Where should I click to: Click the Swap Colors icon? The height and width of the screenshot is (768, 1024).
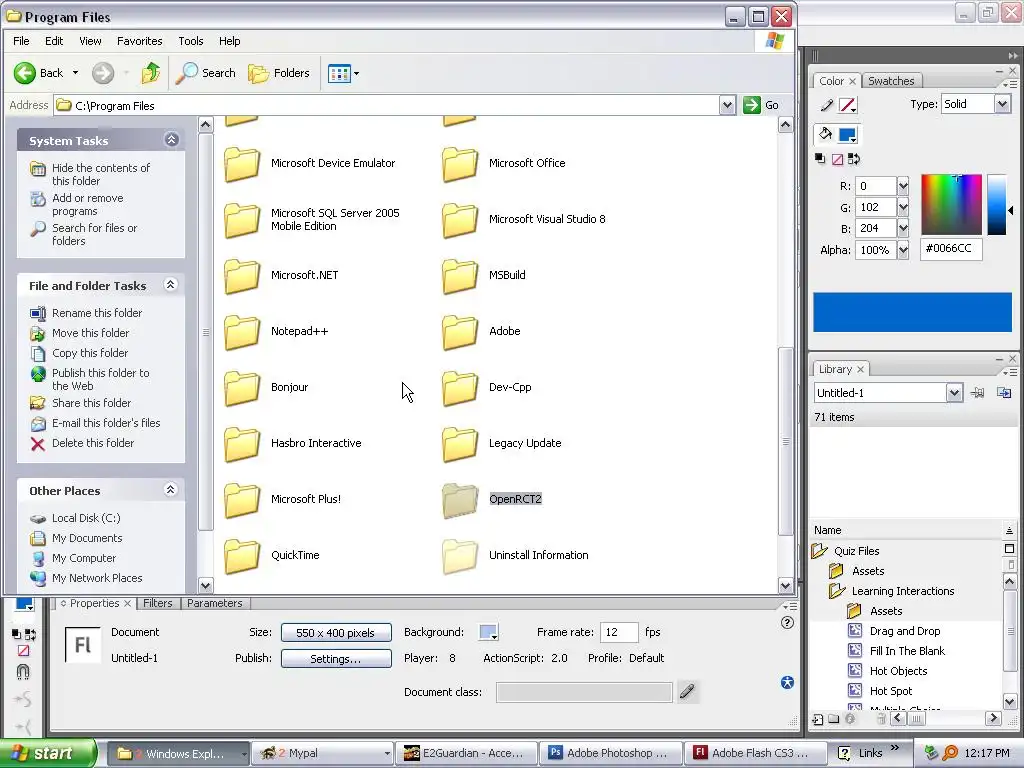(x=854, y=159)
